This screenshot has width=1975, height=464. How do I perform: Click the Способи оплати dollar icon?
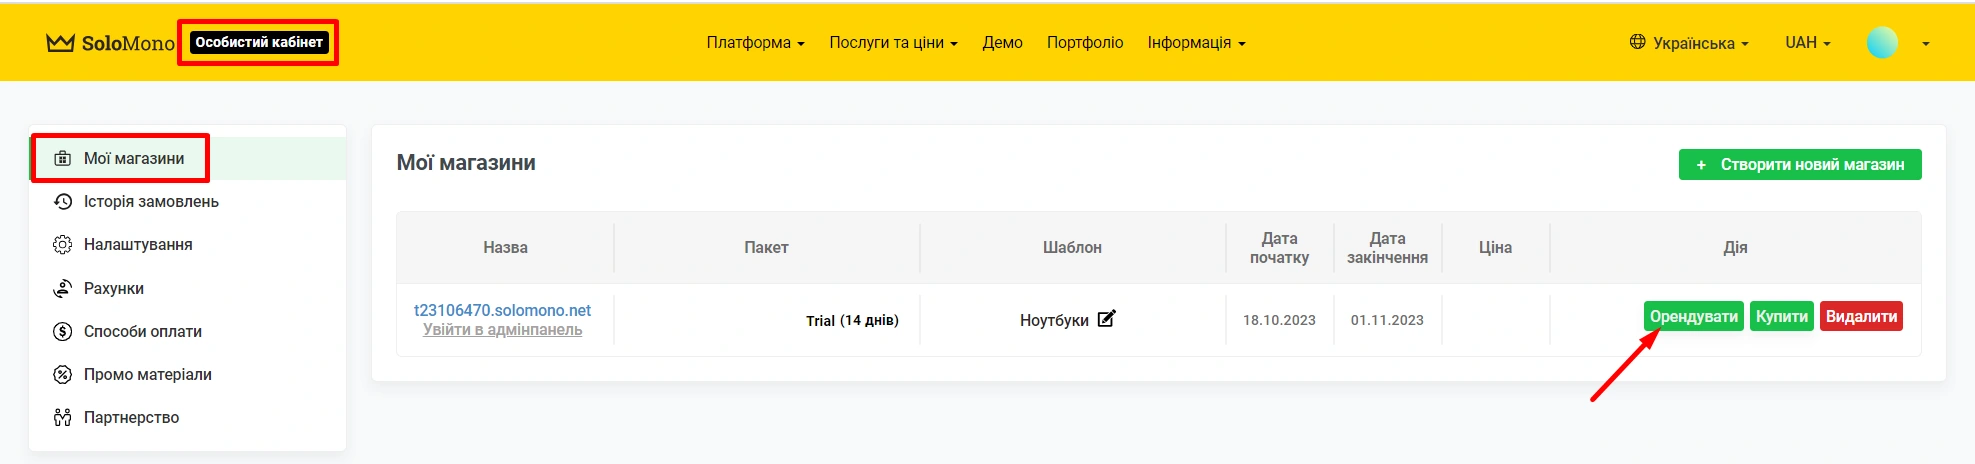62,331
